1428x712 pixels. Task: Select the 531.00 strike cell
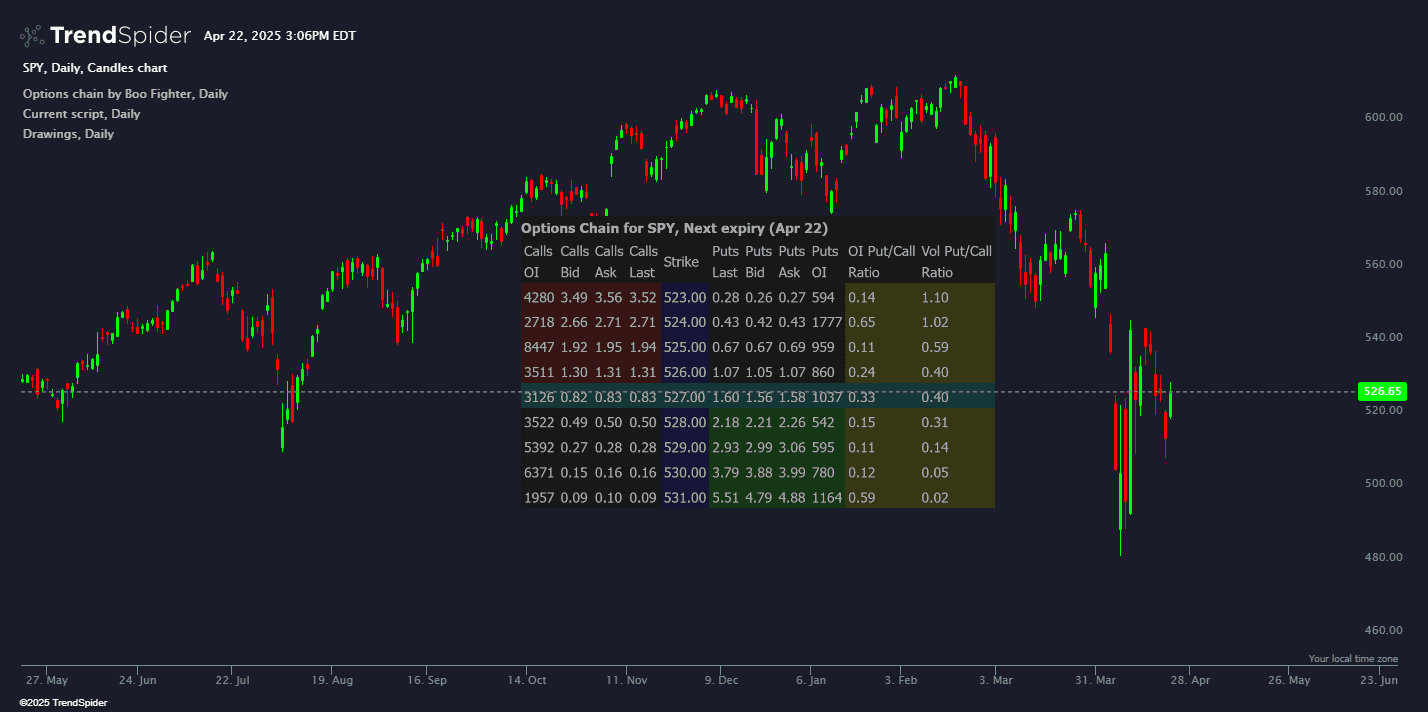[x=685, y=497]
